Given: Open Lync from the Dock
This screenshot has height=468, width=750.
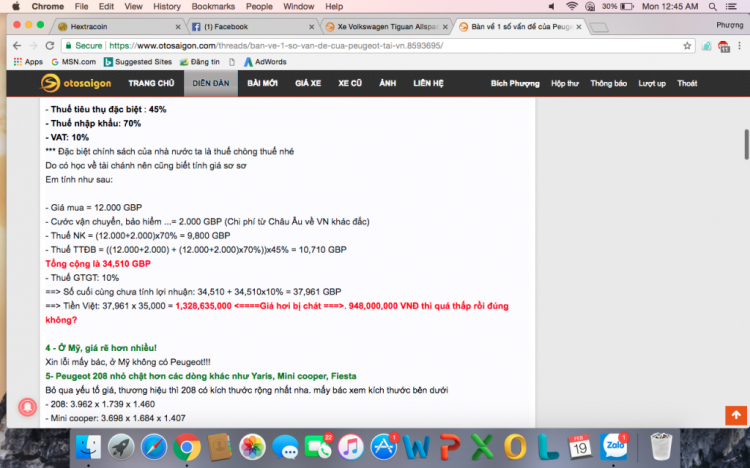Looking at the screenshot, I should [x=547, y=447].
